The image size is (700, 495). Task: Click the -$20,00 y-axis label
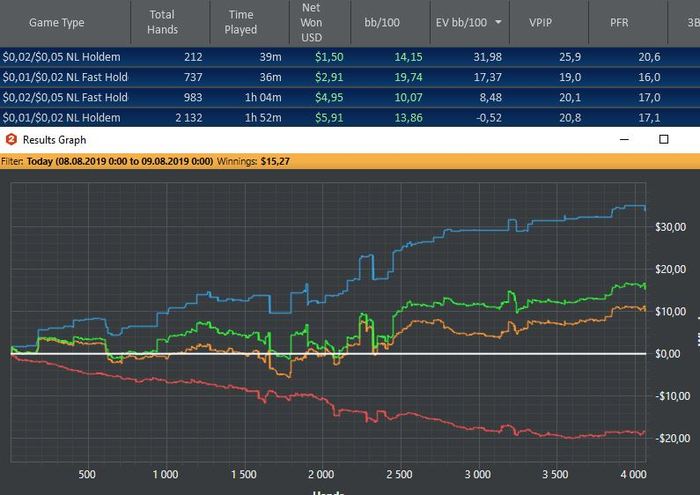(672, 438)
